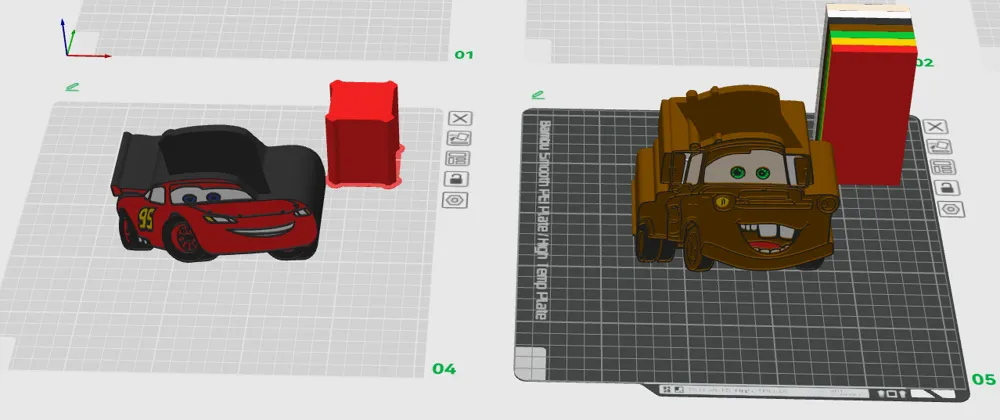Select the red prime tower on plate 04

[362, 134]
